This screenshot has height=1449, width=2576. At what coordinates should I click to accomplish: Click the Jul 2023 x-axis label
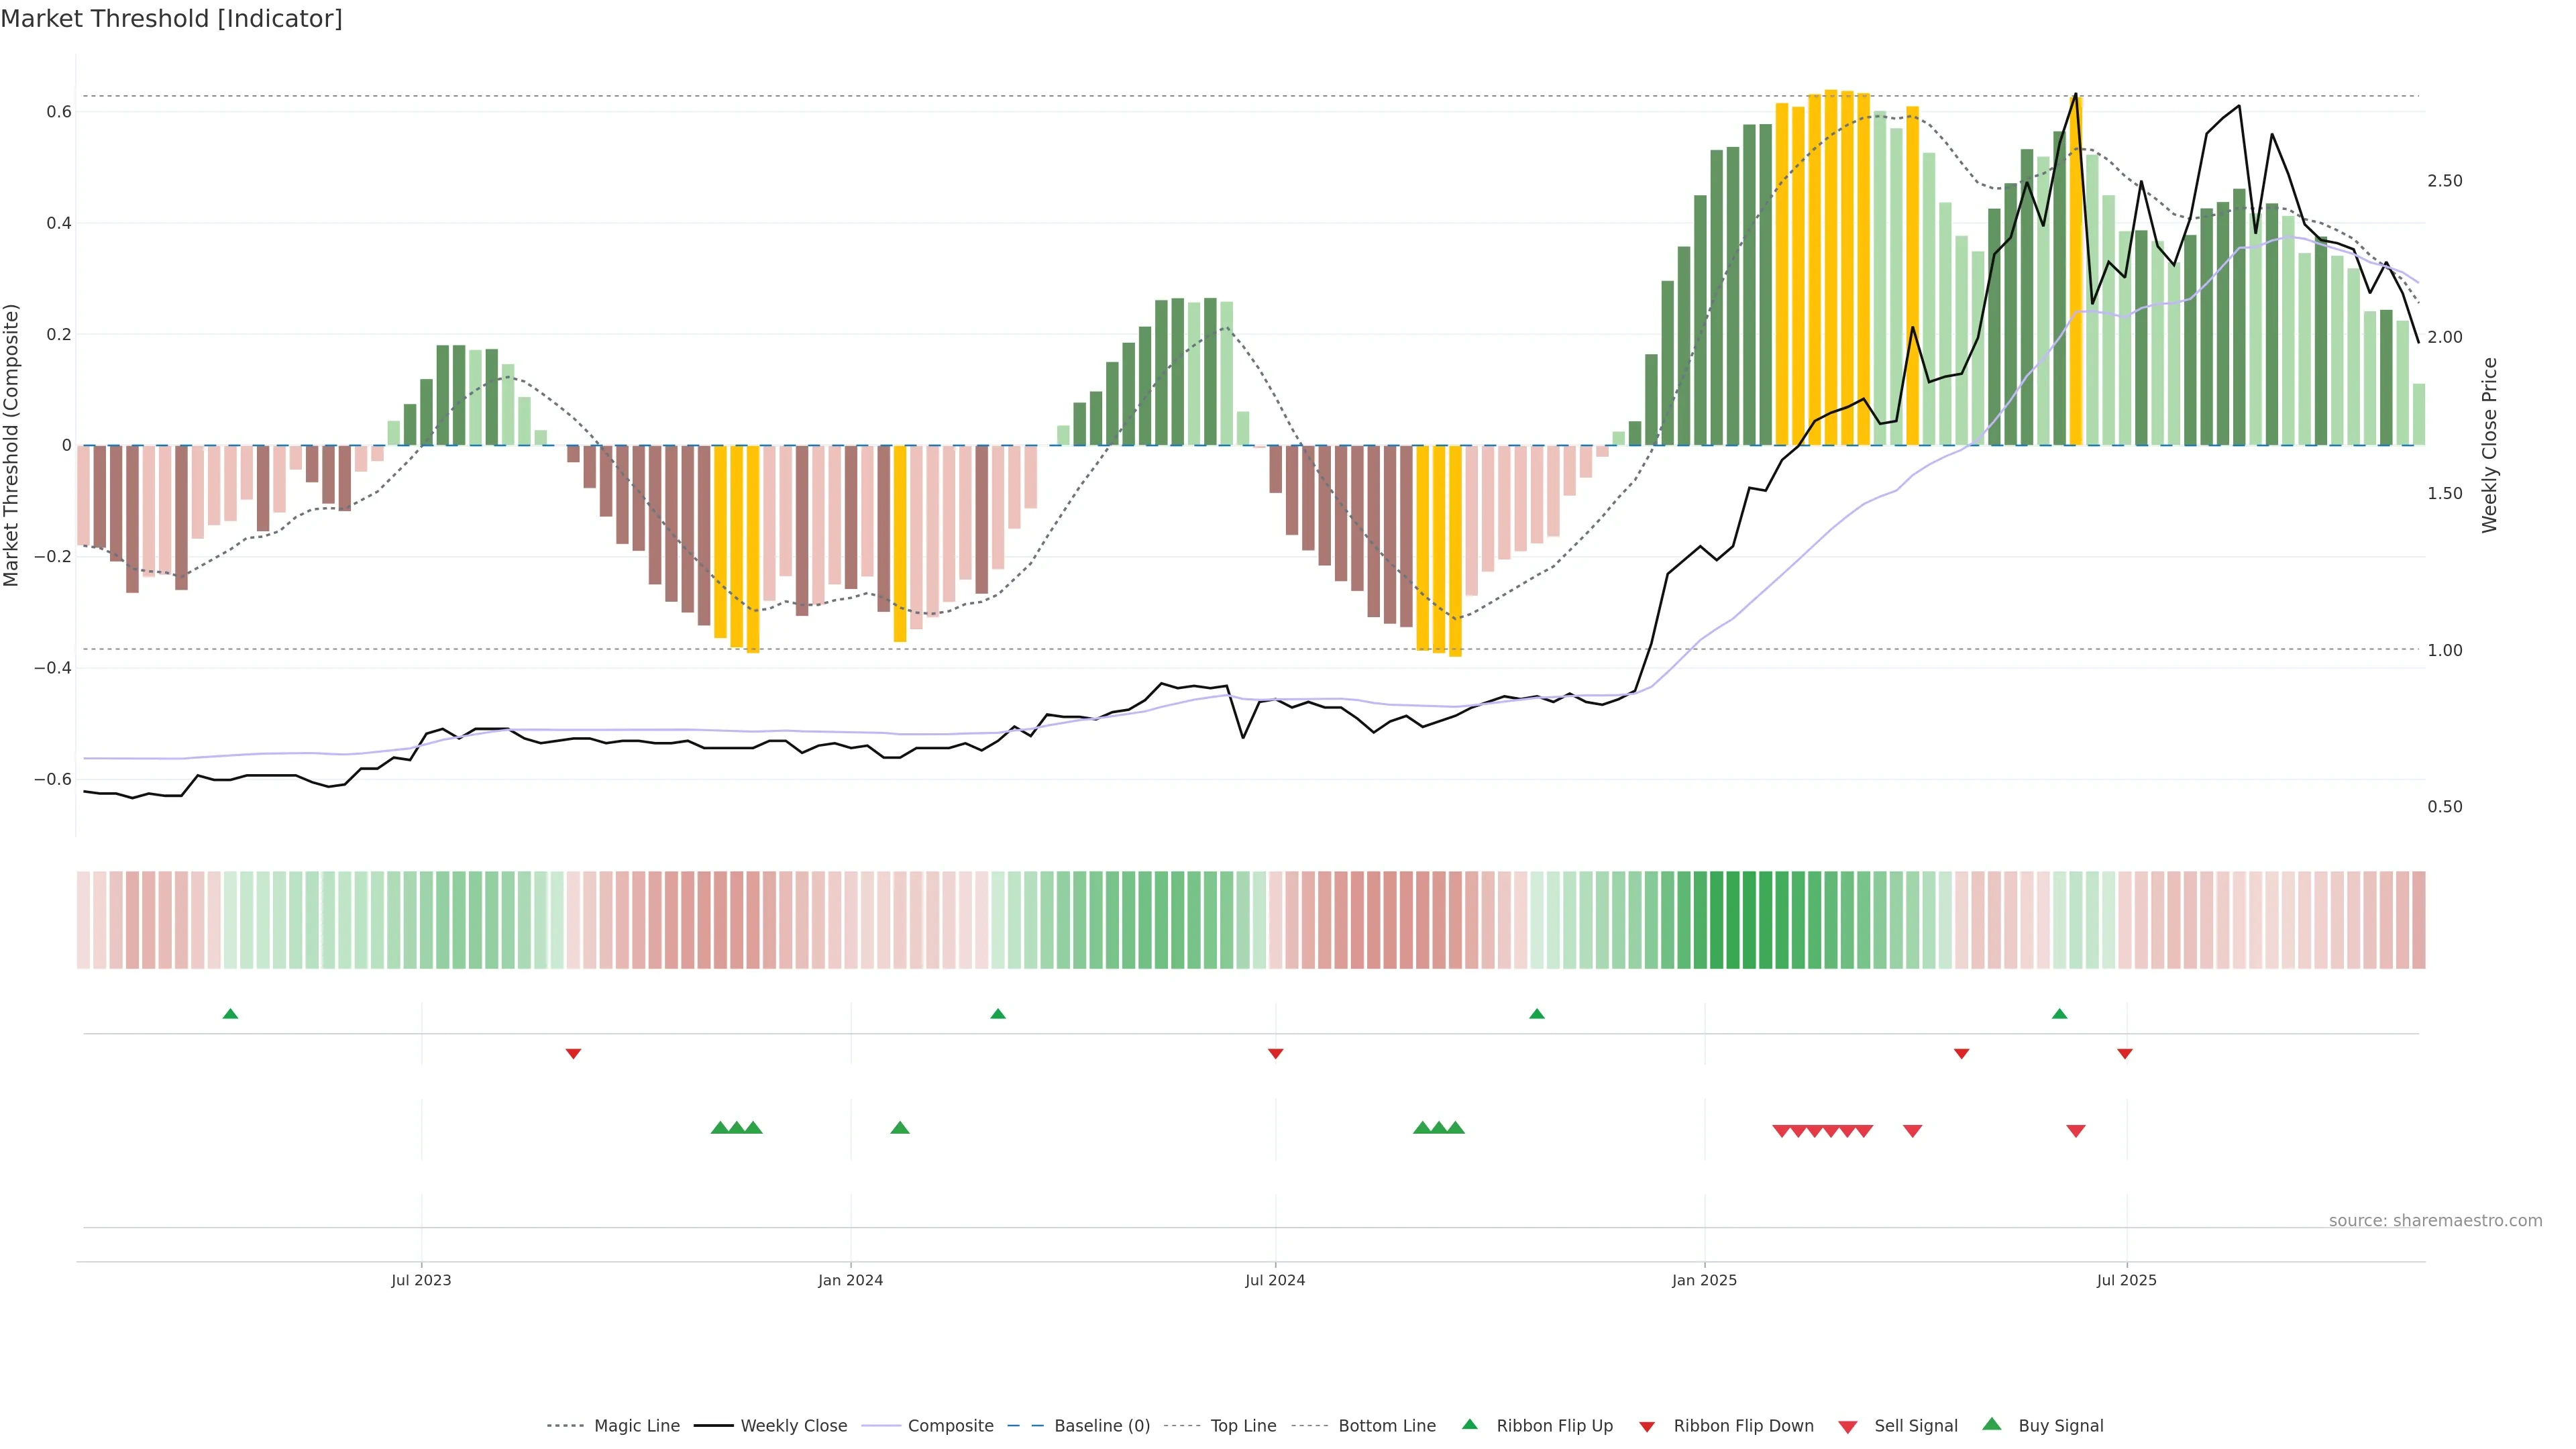point(421,1280)
